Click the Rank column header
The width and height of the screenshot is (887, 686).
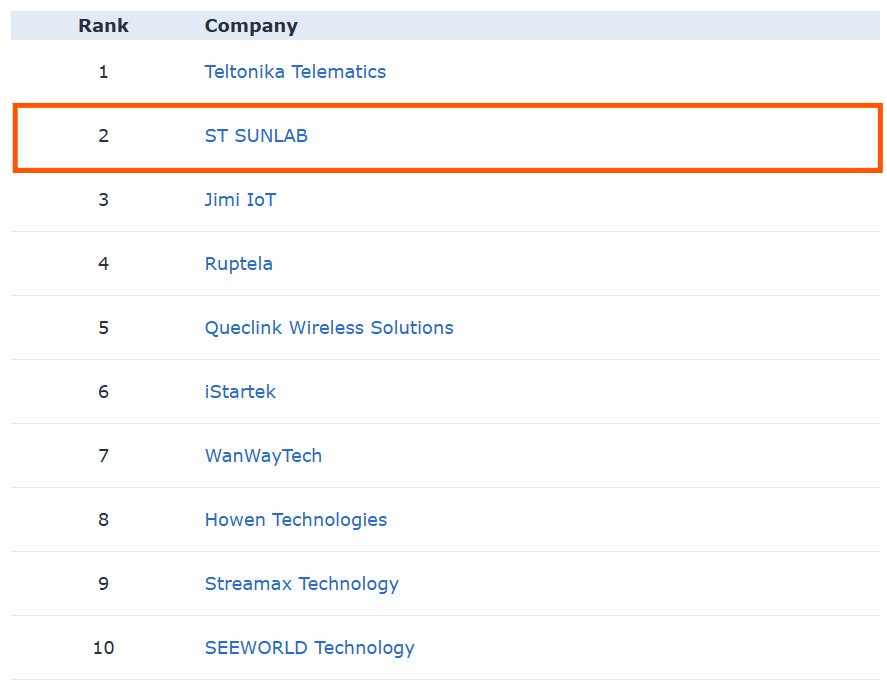[103, 26]
